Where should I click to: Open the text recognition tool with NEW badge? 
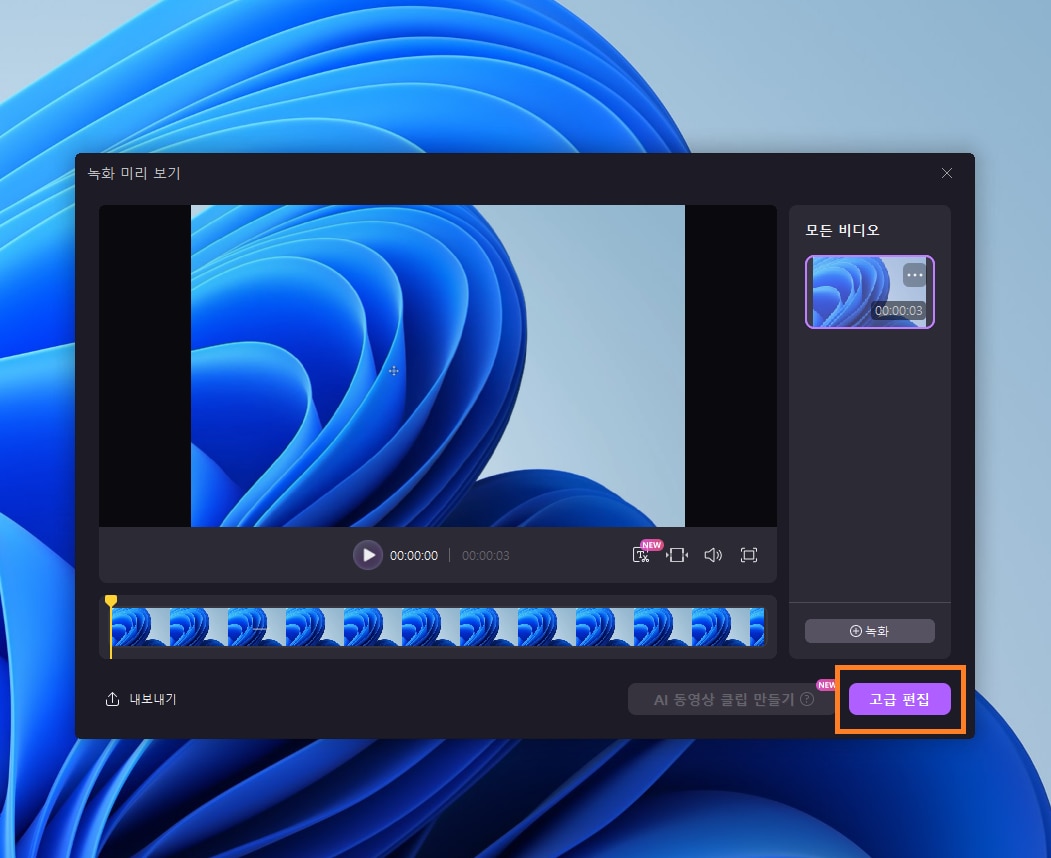click(x=641, y=555)
